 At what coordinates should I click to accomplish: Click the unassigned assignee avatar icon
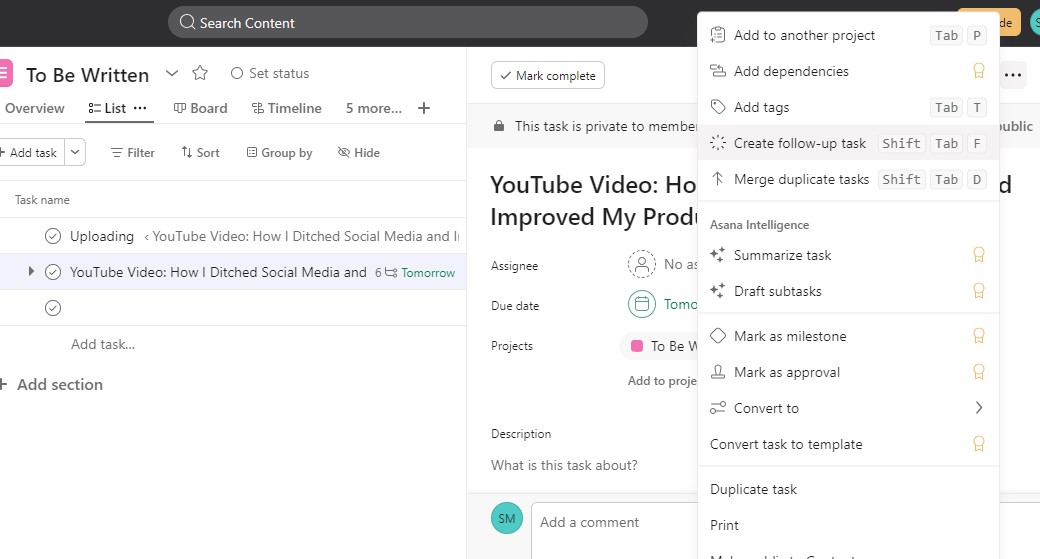[641, 265]
